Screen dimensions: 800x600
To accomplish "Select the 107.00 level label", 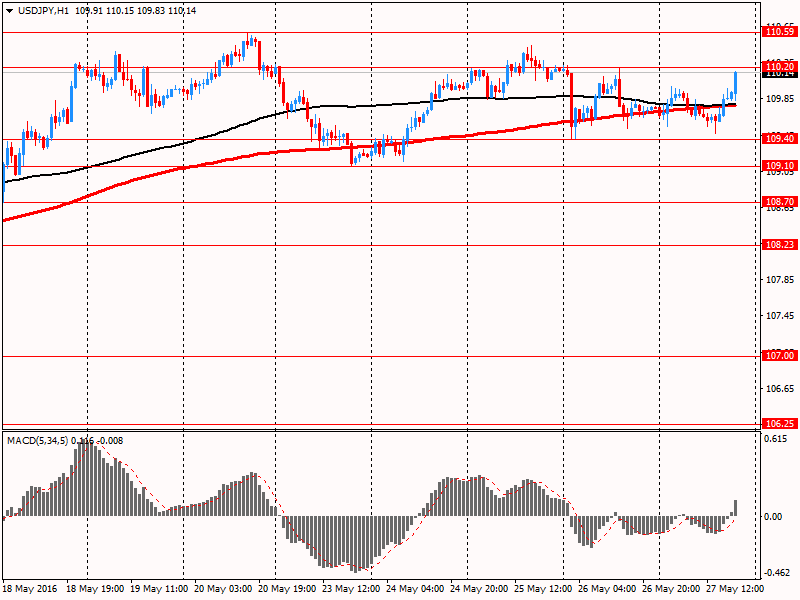I will point(780,356).
